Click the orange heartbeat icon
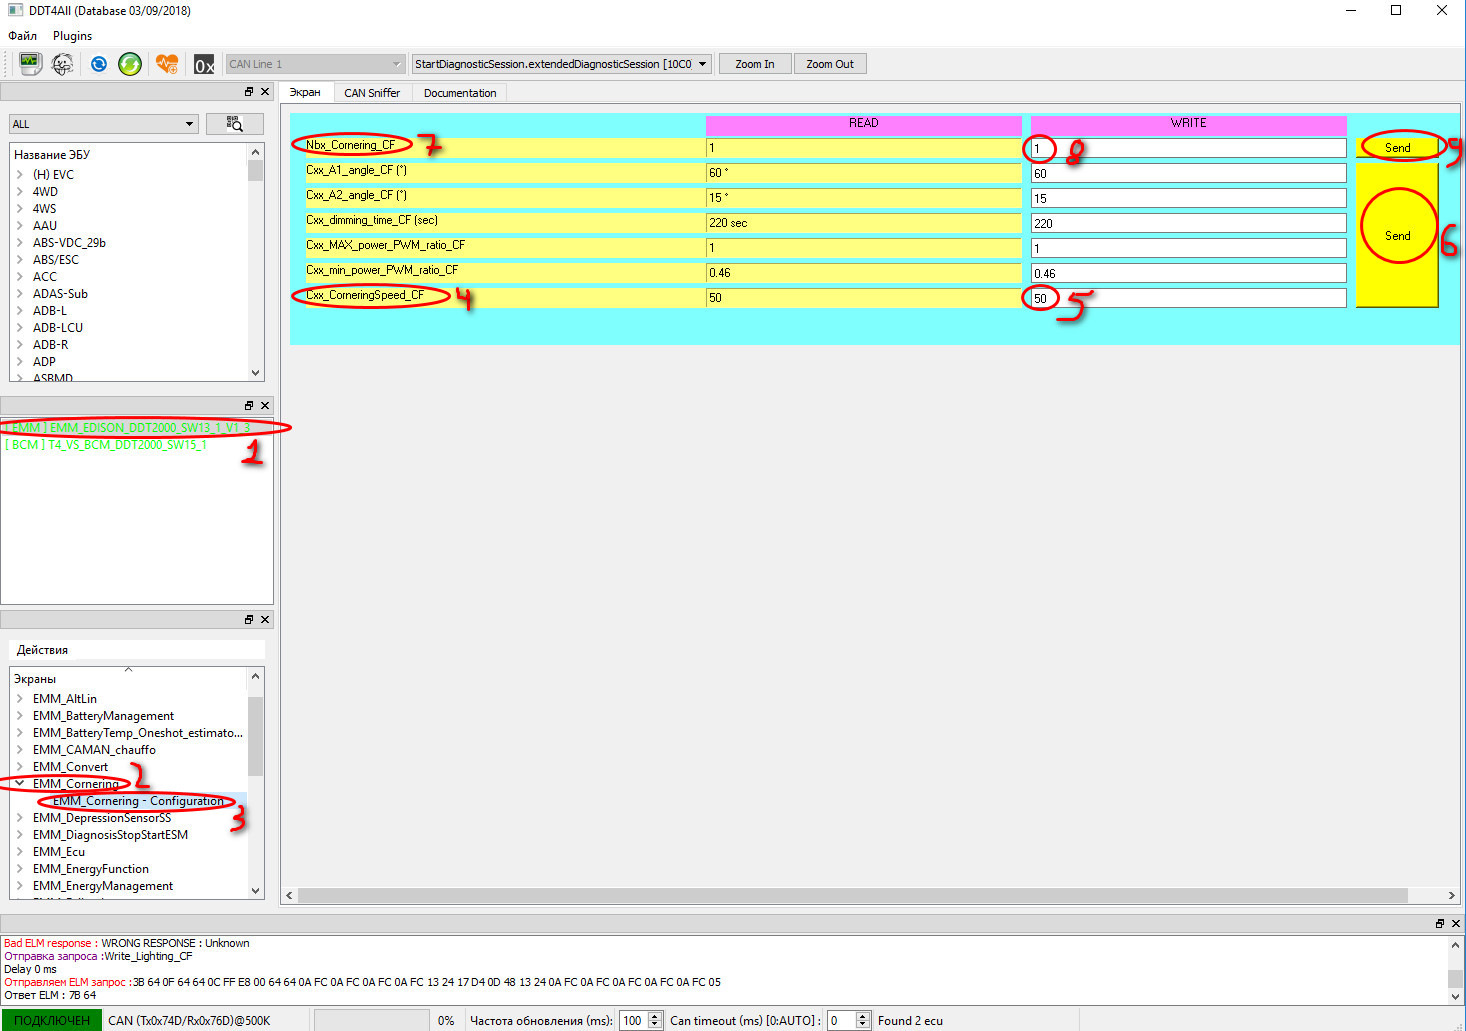1466x1031 pixels. [167, 64]
